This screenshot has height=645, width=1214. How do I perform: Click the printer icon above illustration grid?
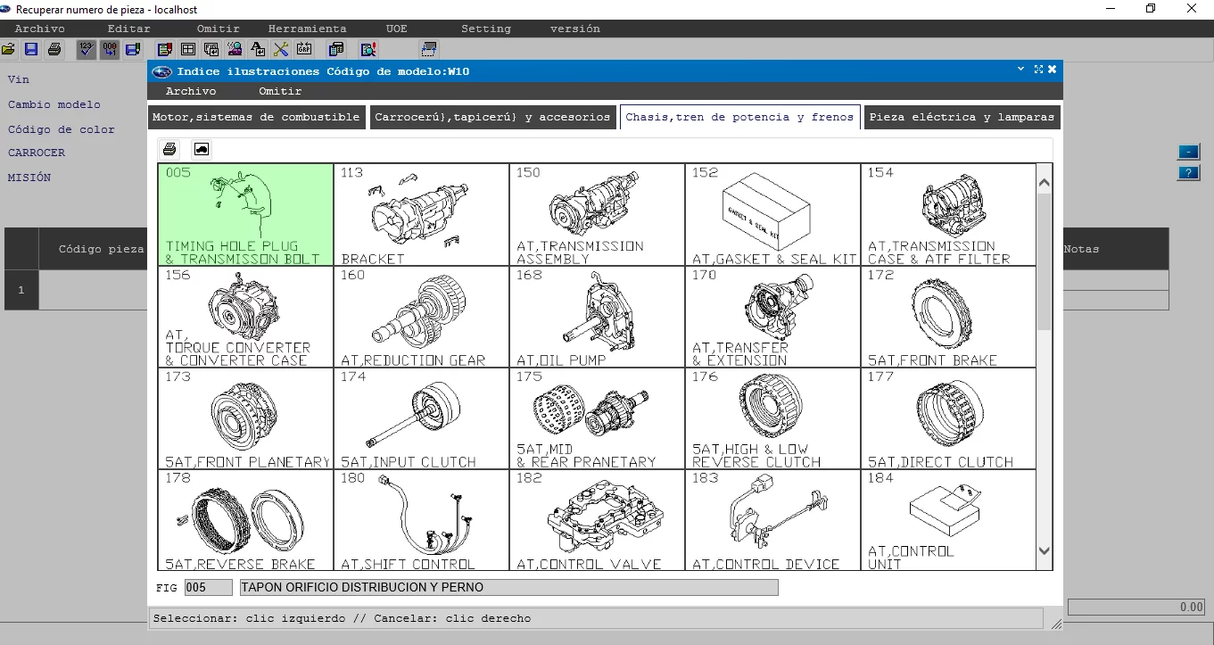170,149
